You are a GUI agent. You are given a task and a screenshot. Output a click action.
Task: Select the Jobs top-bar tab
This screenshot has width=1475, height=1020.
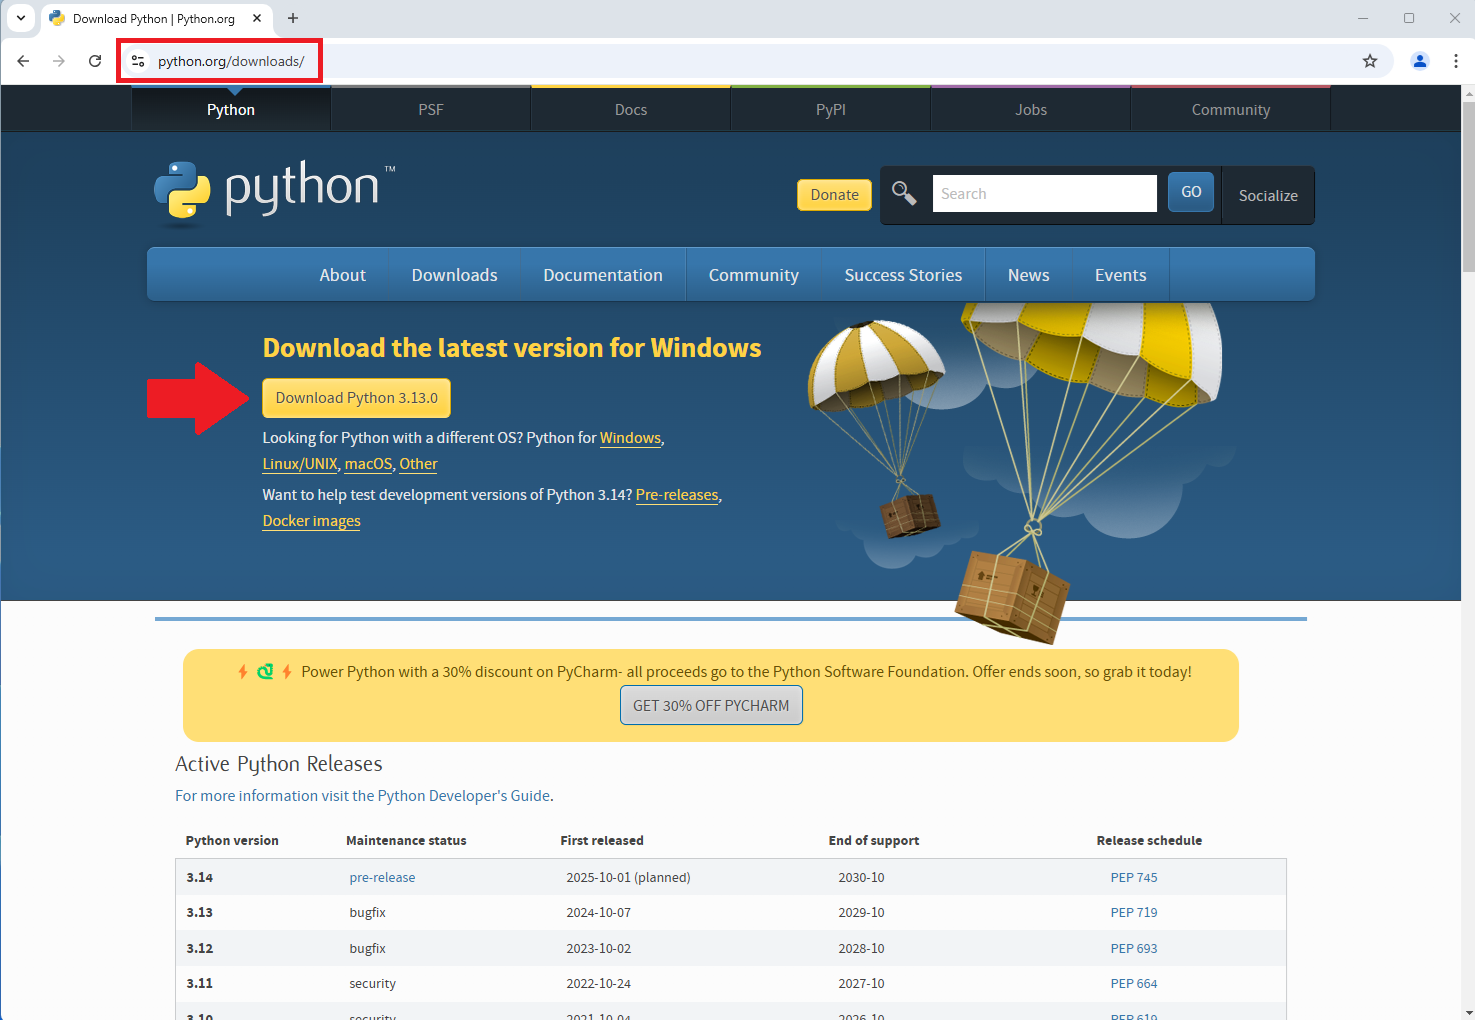[x=1031, y=109]
